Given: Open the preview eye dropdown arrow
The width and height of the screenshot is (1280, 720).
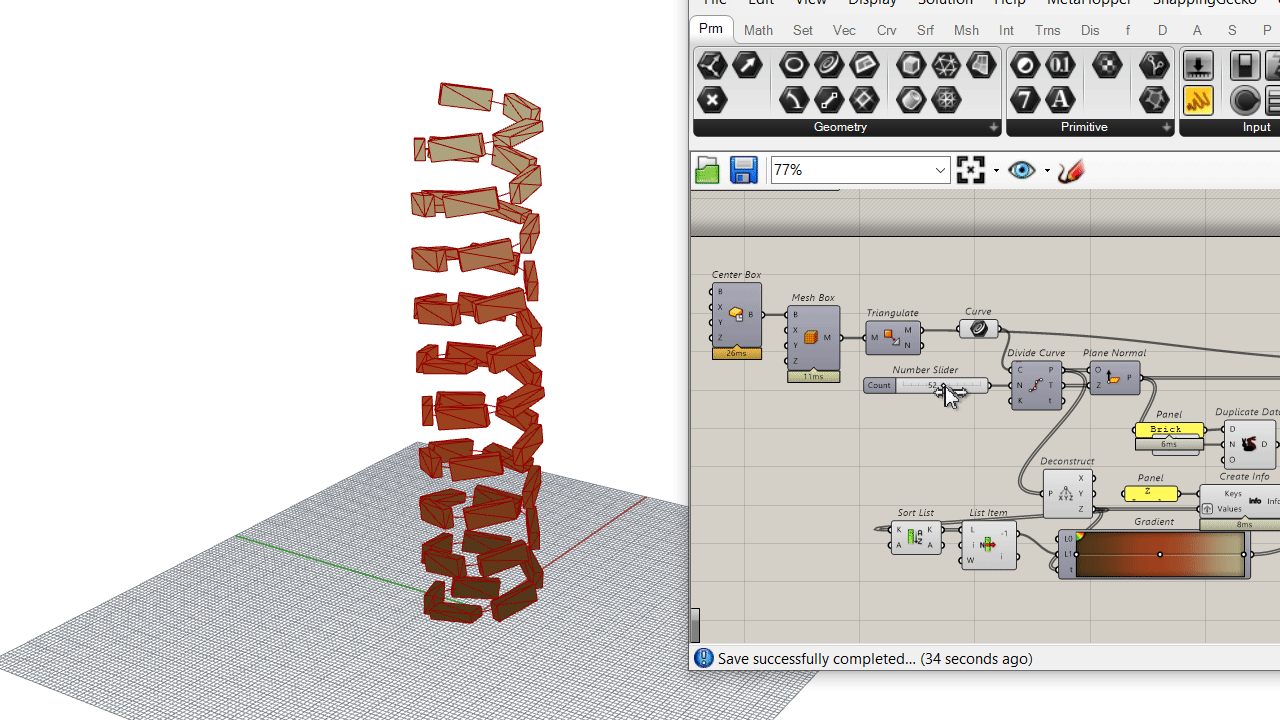Looking at the screenshot, I should click(1047, 171).
